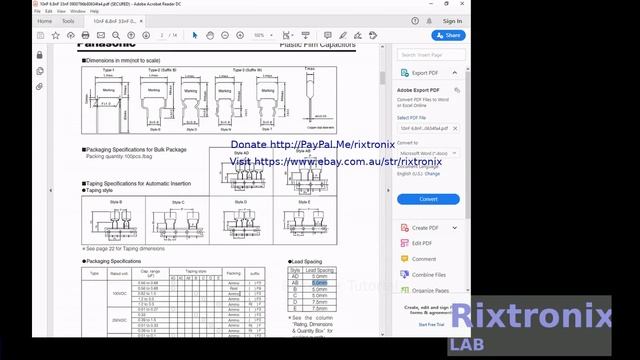Collapse the right tools pane arrow
Viewport: 640px width, 360px height.
(388, 190)
